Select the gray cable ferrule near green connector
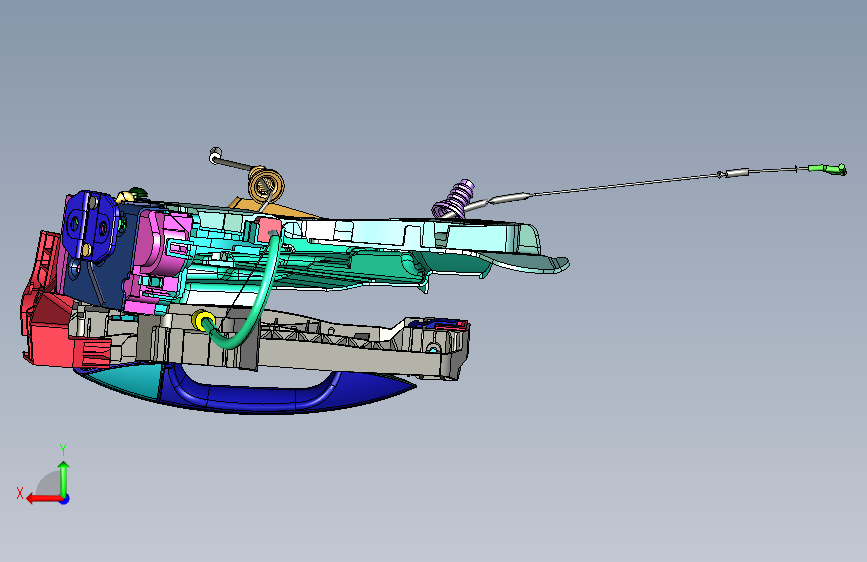 pos(737,173)
